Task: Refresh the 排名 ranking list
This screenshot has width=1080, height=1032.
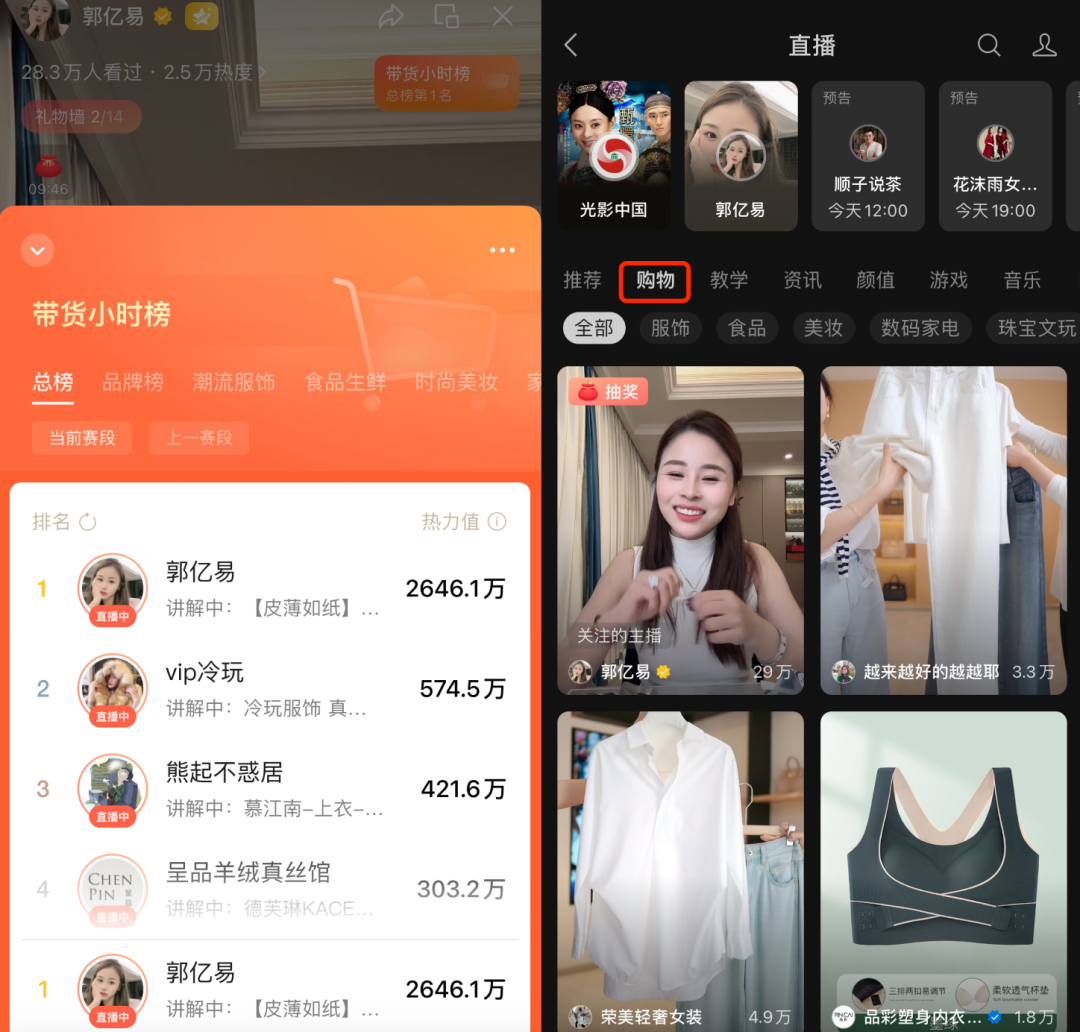Action: click(88, 521)
